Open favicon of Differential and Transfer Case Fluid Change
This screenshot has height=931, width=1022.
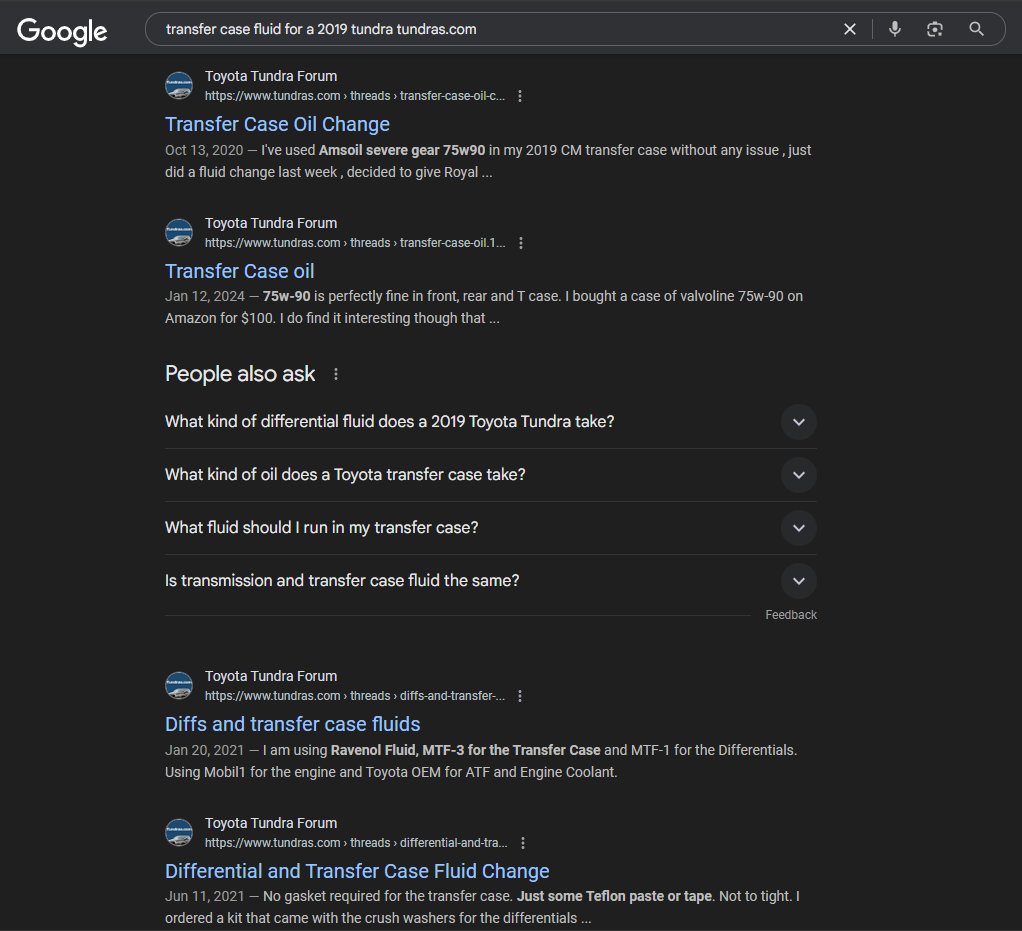tap(179, 832)
